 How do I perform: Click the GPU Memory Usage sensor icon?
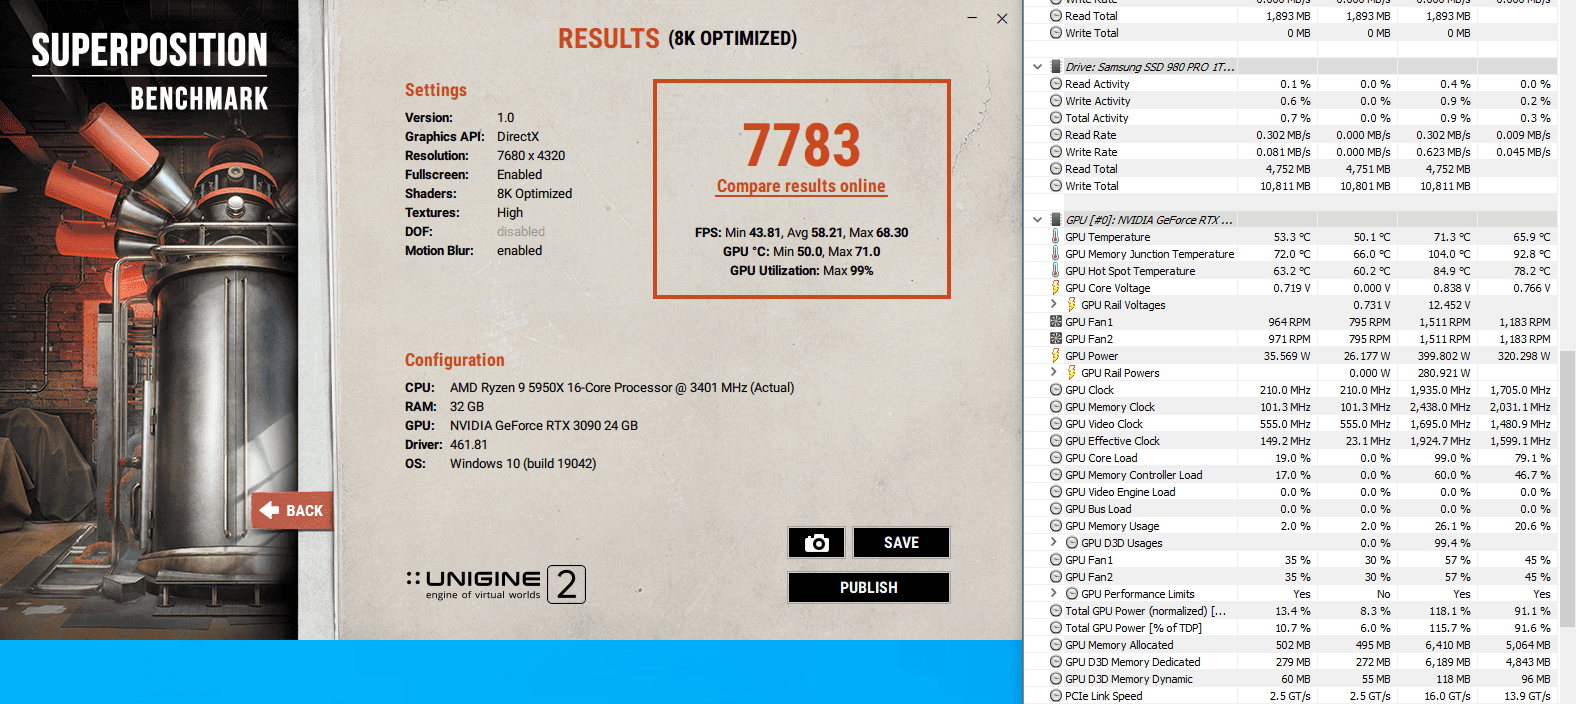point(1056,526)
